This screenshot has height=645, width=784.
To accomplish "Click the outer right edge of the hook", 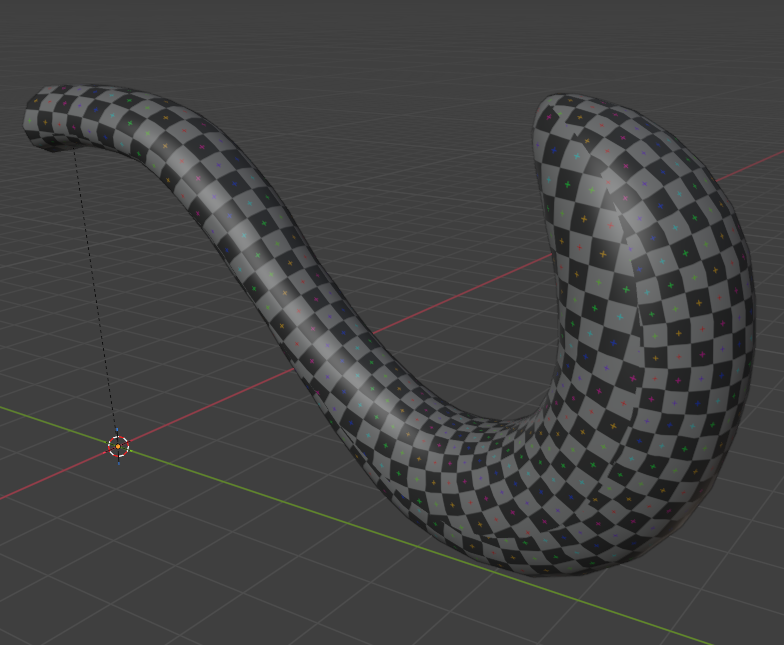I will pos(745,300).
